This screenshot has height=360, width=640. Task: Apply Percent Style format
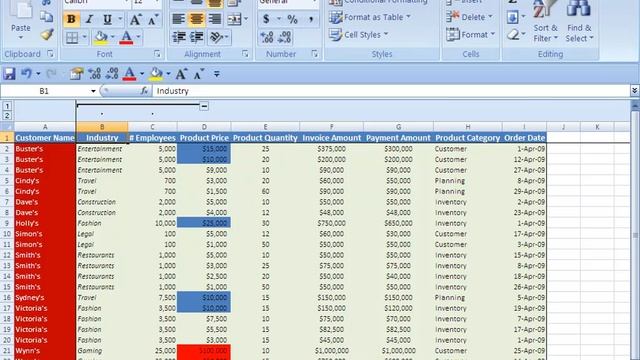coord(292,19)
